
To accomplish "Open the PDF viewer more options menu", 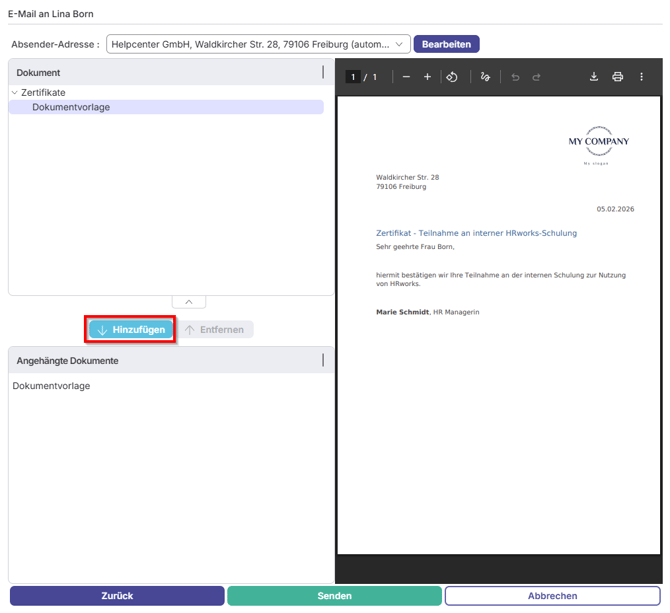I will click(642, 77).
